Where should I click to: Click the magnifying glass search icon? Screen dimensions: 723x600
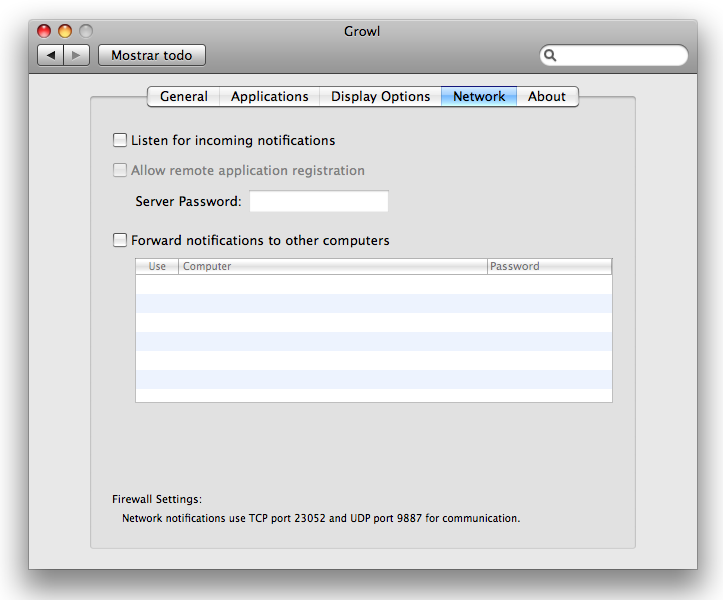[x=550, y=55]
